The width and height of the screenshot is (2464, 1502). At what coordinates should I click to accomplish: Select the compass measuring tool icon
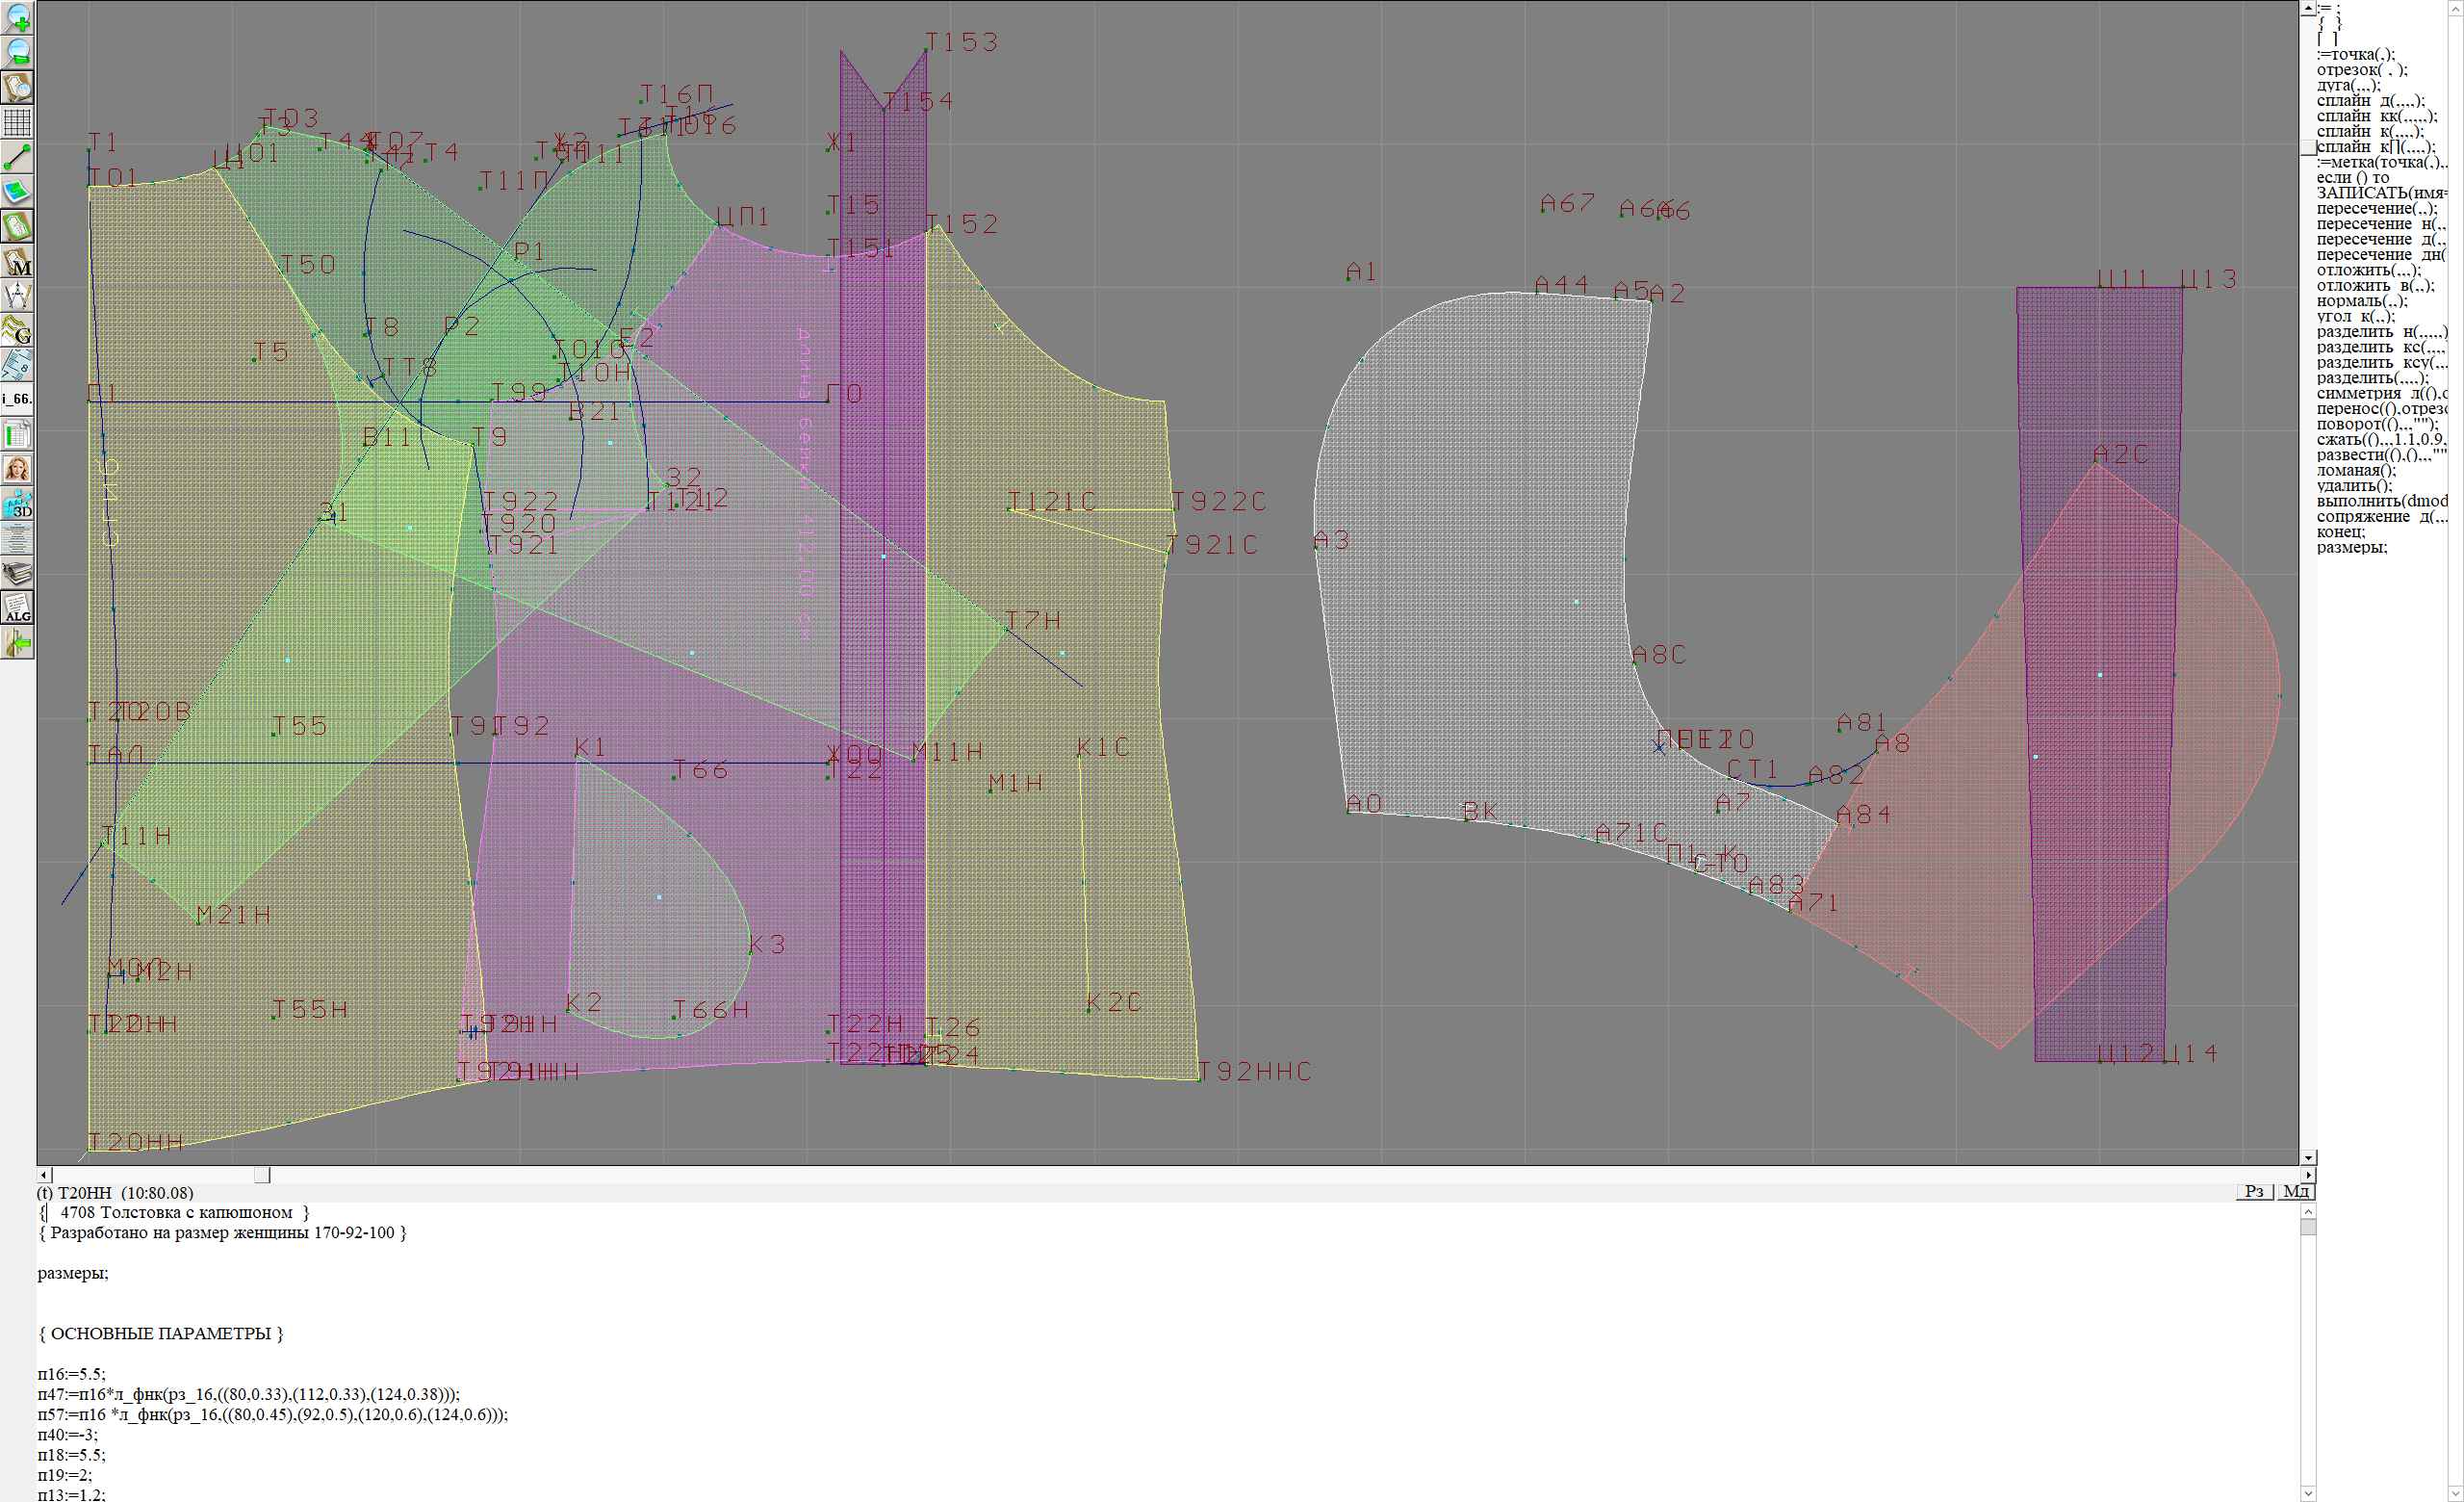click(x=17, y=296)
